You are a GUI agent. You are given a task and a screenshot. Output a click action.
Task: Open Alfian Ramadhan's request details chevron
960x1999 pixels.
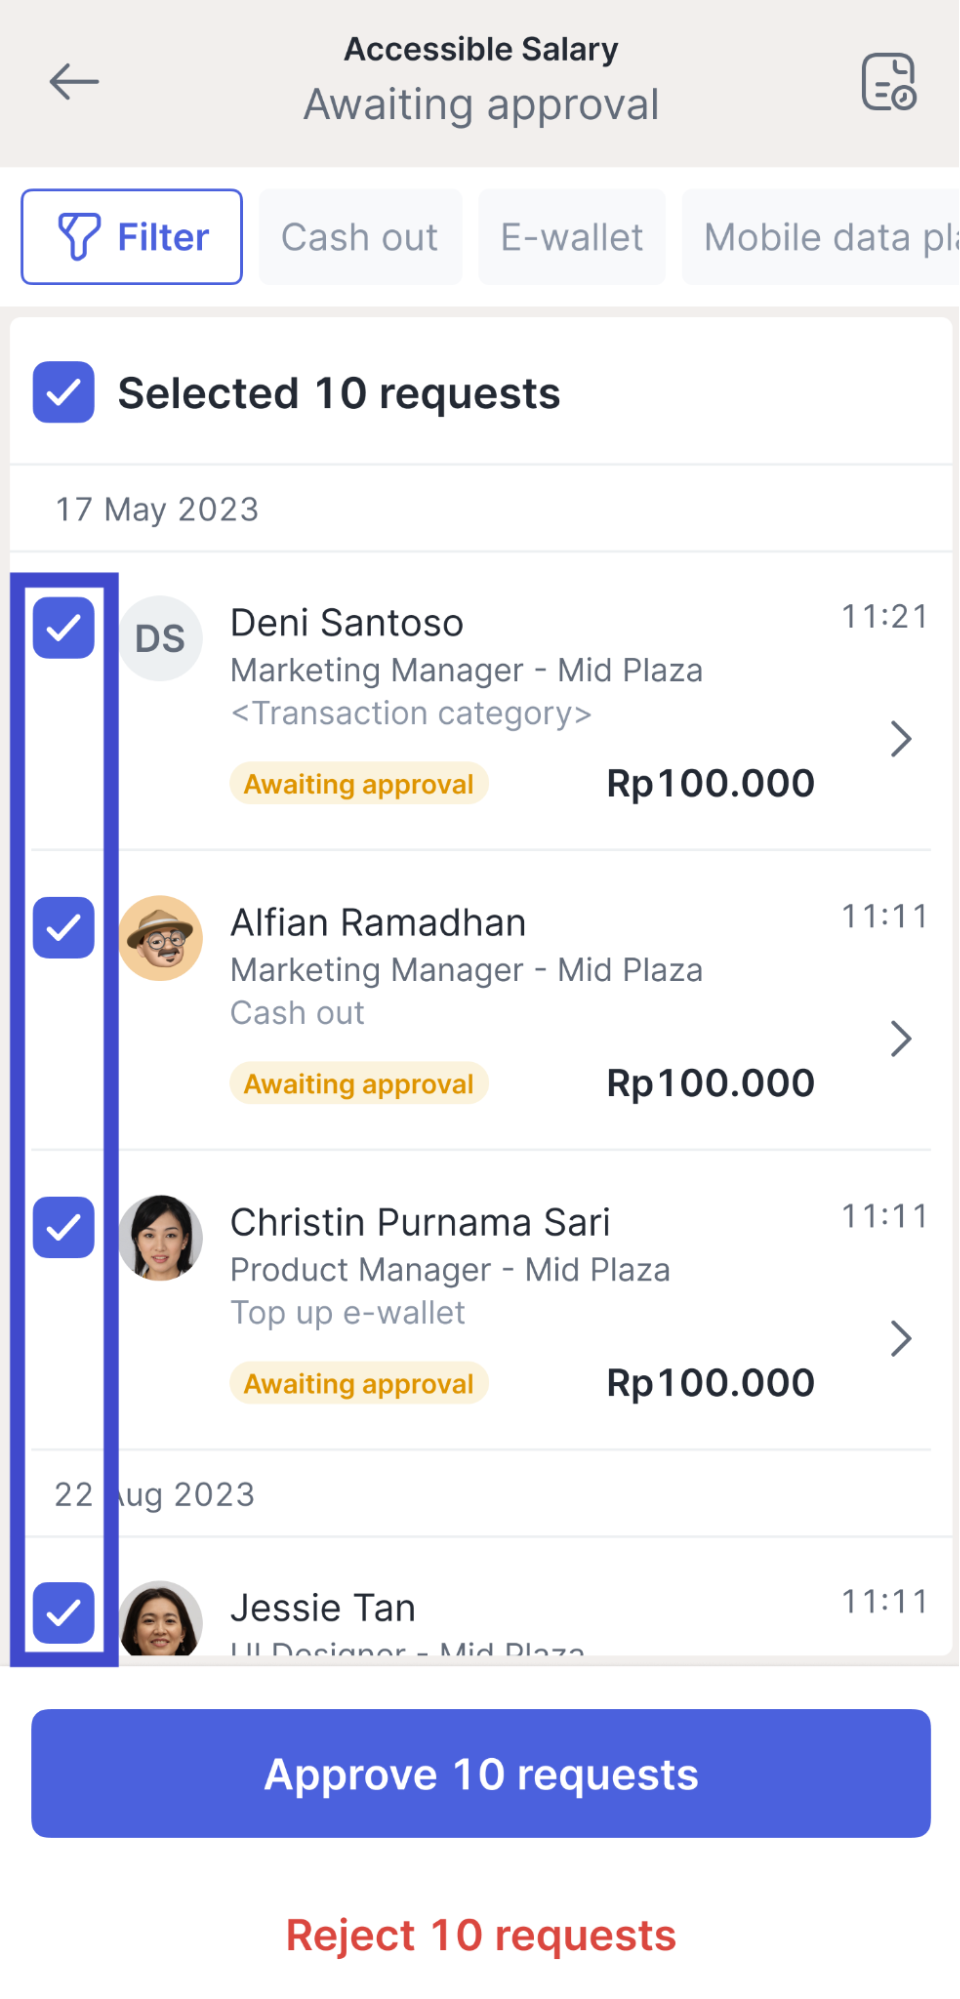900,1039
